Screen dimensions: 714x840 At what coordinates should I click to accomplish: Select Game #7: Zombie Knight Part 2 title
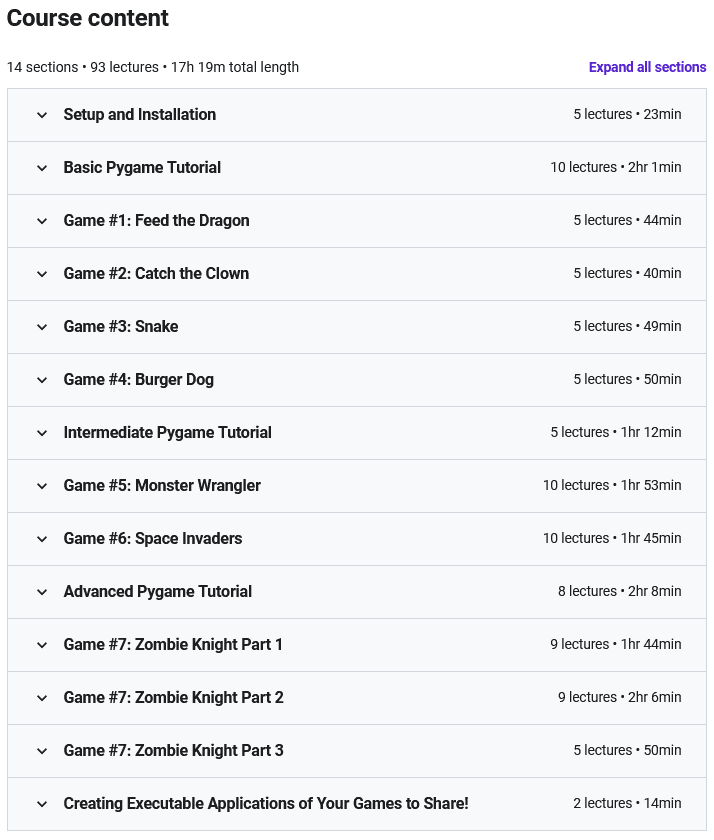point(174,698)
